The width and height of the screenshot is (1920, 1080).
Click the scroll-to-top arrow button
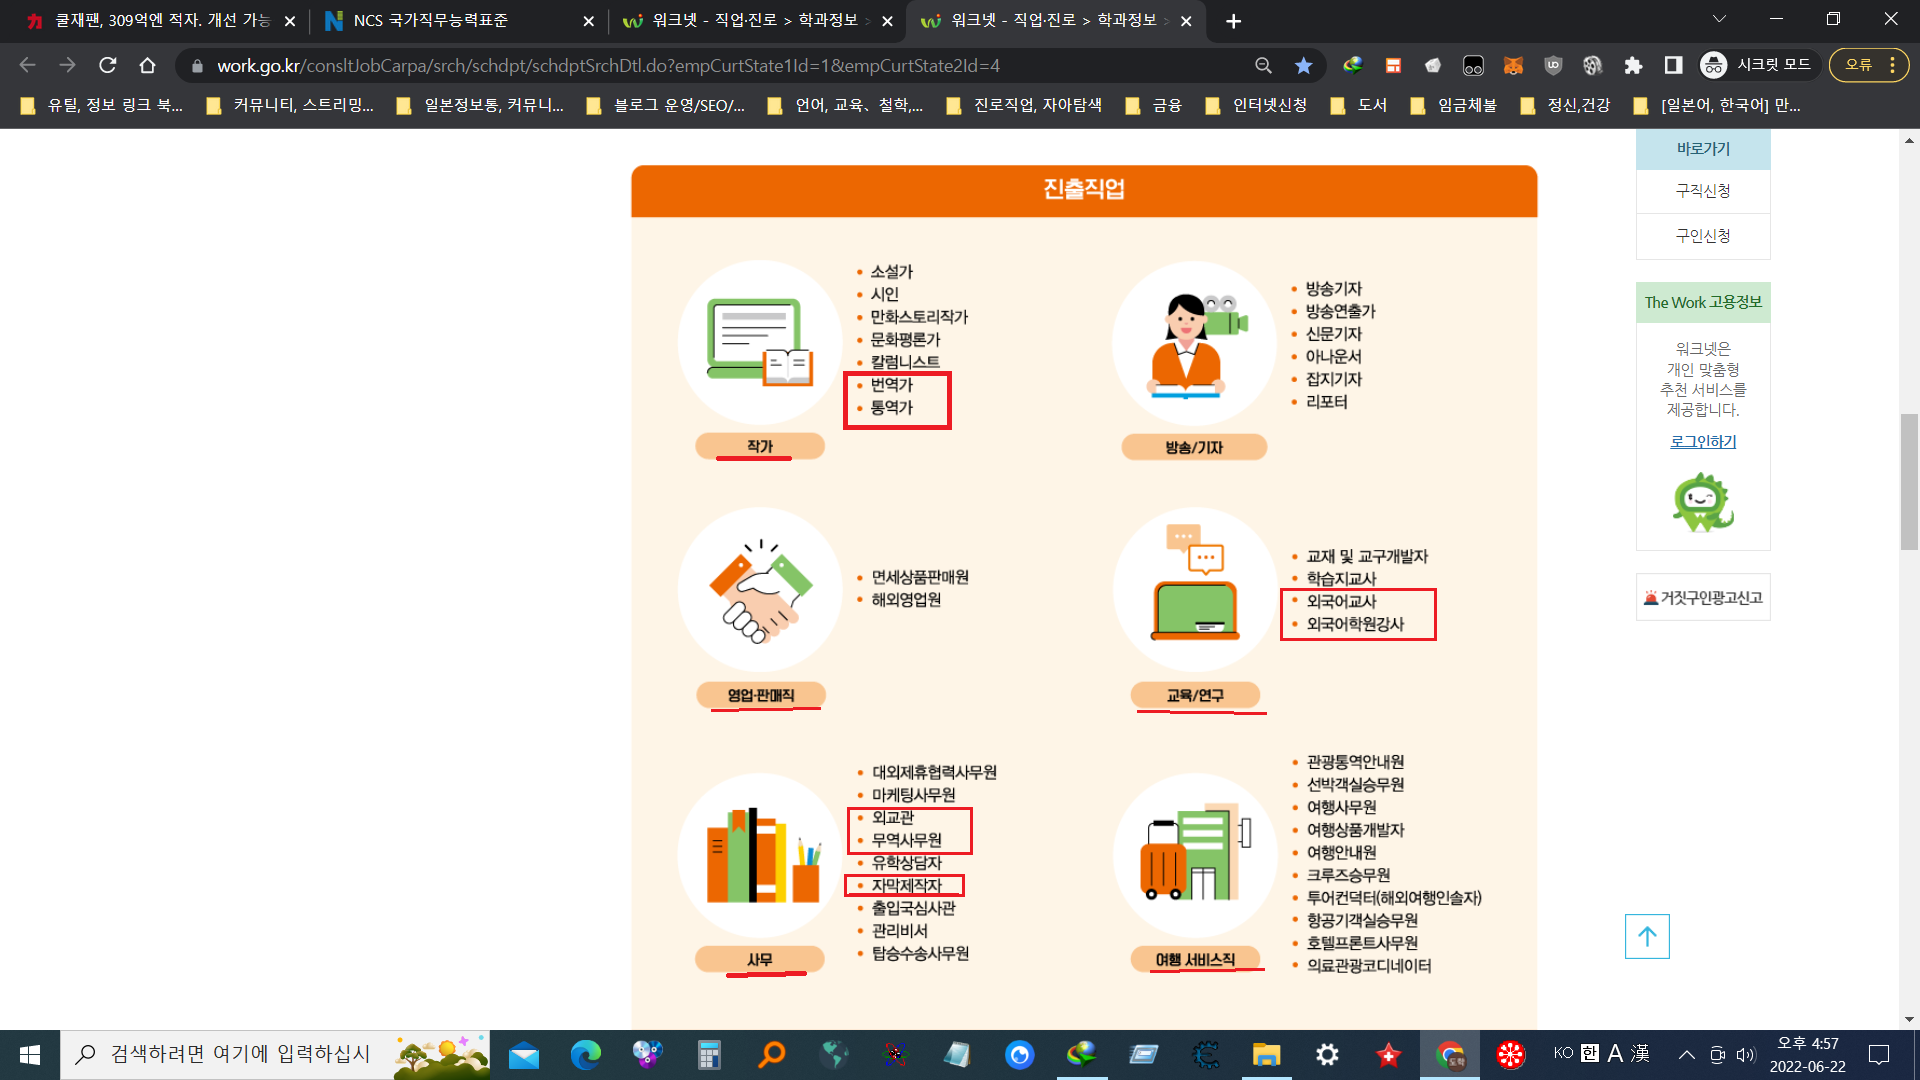(x=1646, y=937)
